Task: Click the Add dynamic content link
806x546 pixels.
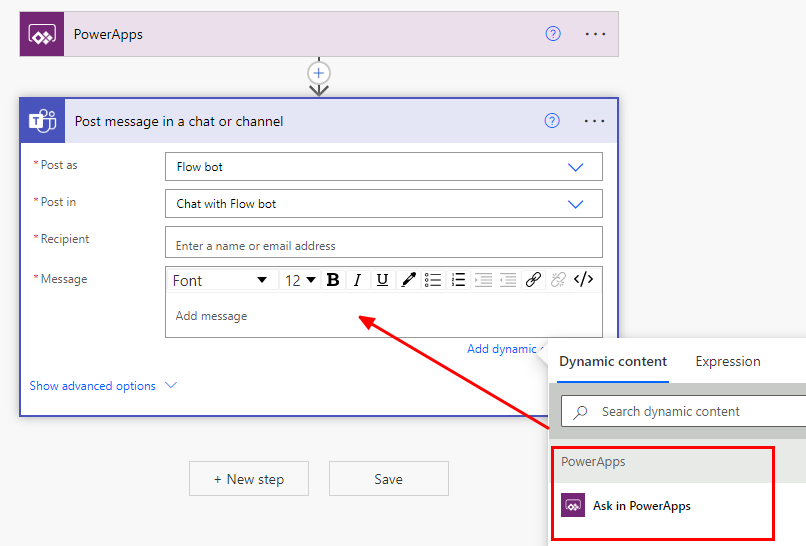Action: [x=505, y=349]
